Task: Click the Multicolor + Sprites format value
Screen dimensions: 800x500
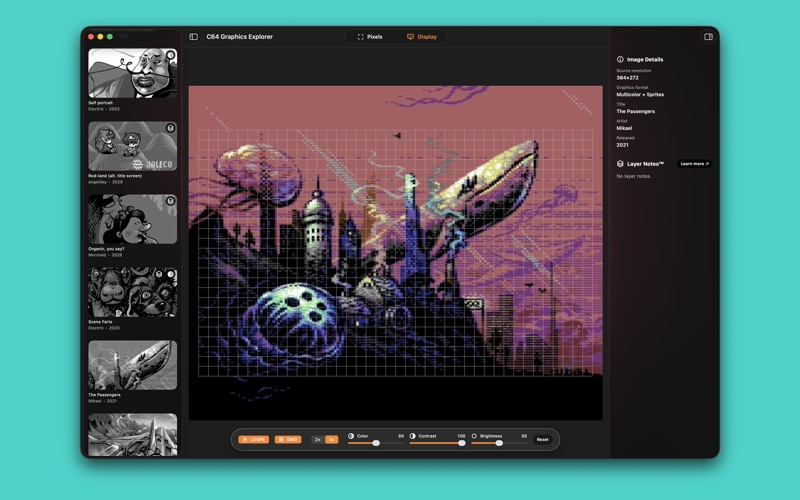Action: 640,94
